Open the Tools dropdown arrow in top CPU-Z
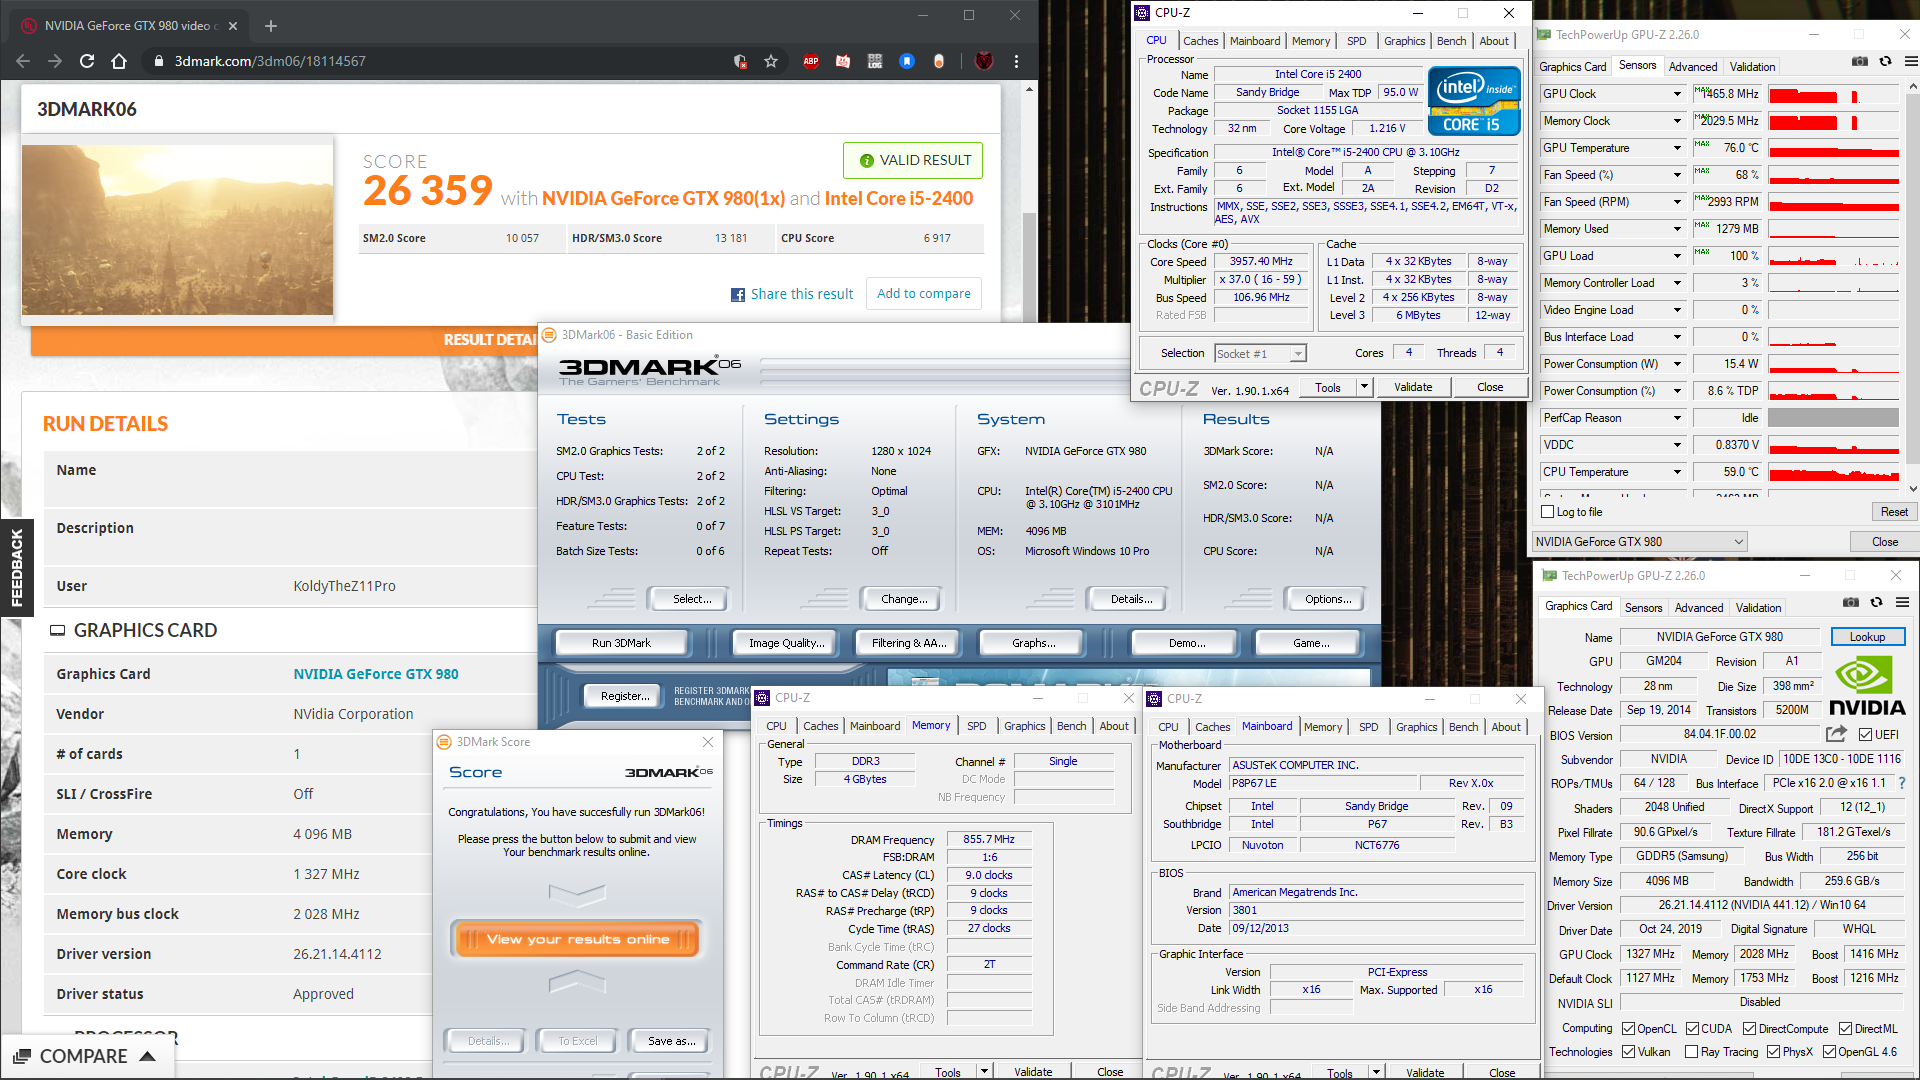The width and height of the screenshot is (1920, 1080). (x=1364, y=388)
